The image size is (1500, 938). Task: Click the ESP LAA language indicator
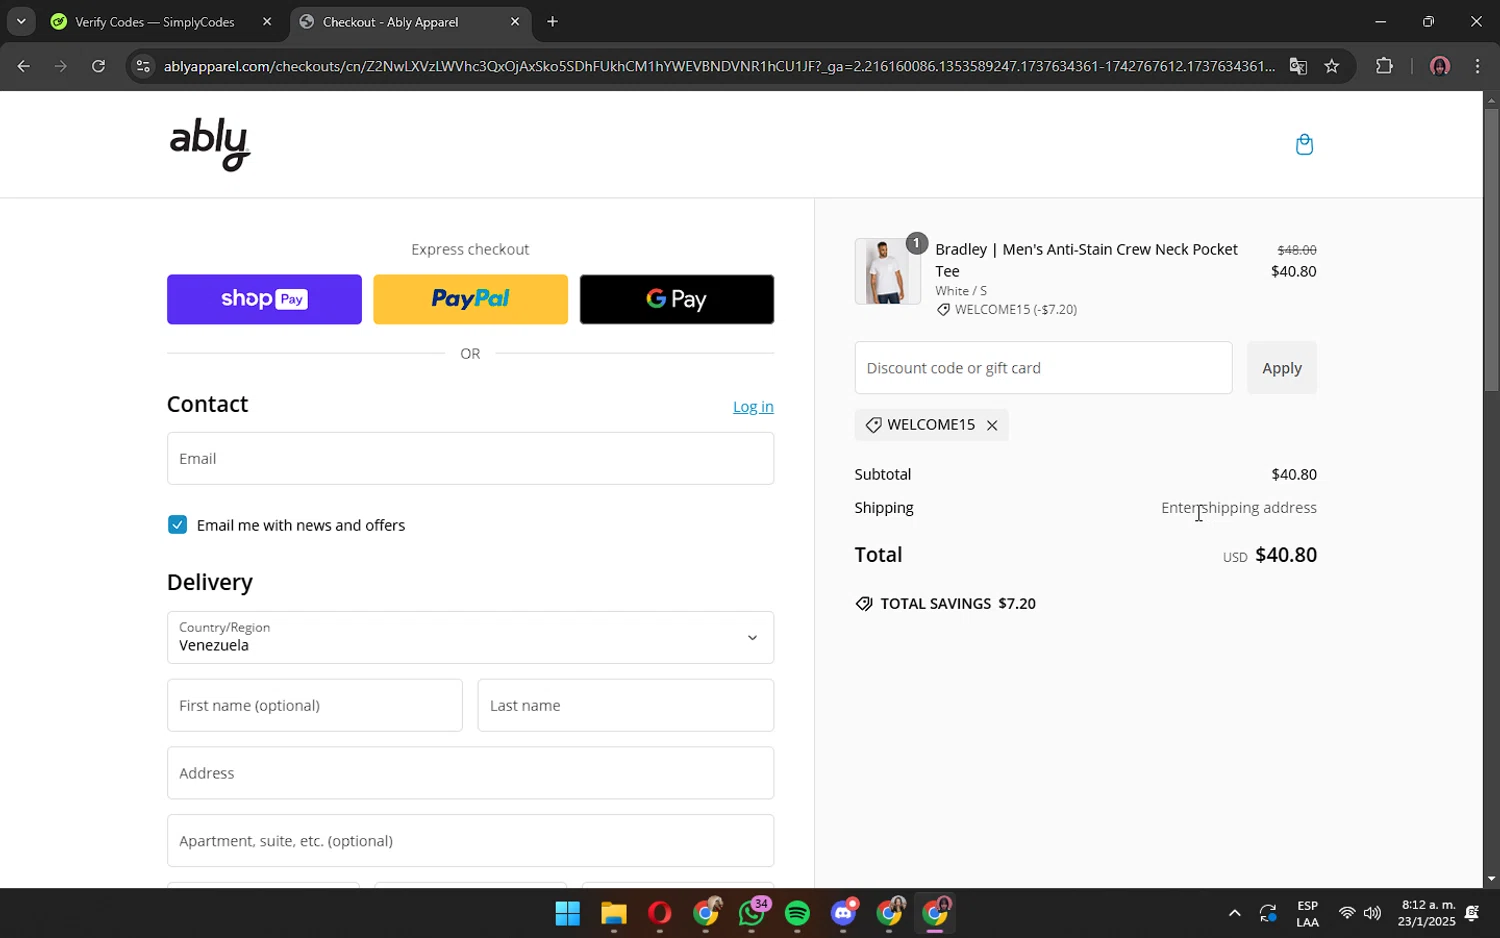click(1307, 914)
